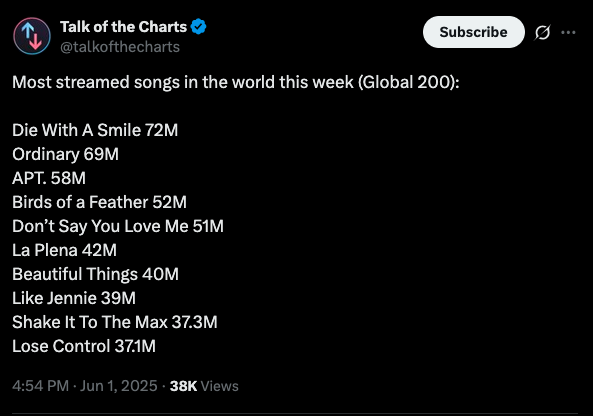
Task: Click the Subscribe button
Action: 473,32
